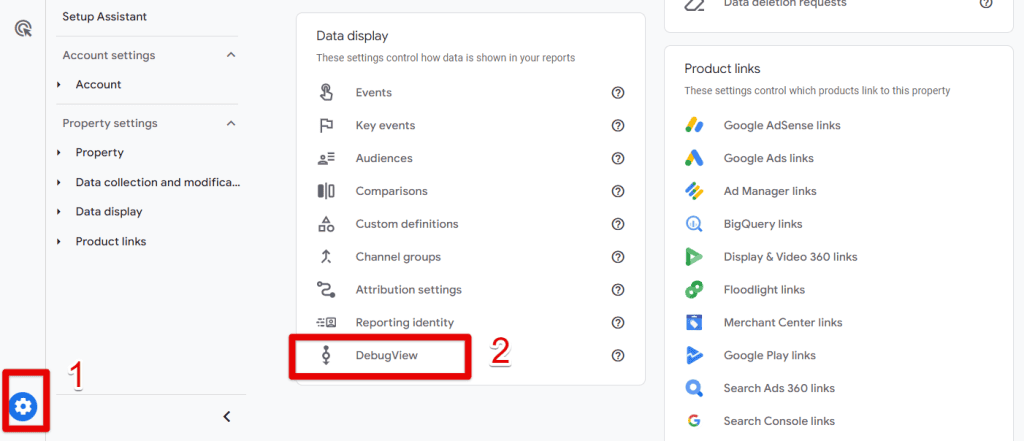Viewport: 1024px width, 441px height.
Task: Click the Custom definitions icon
Action: coord(326,224)
